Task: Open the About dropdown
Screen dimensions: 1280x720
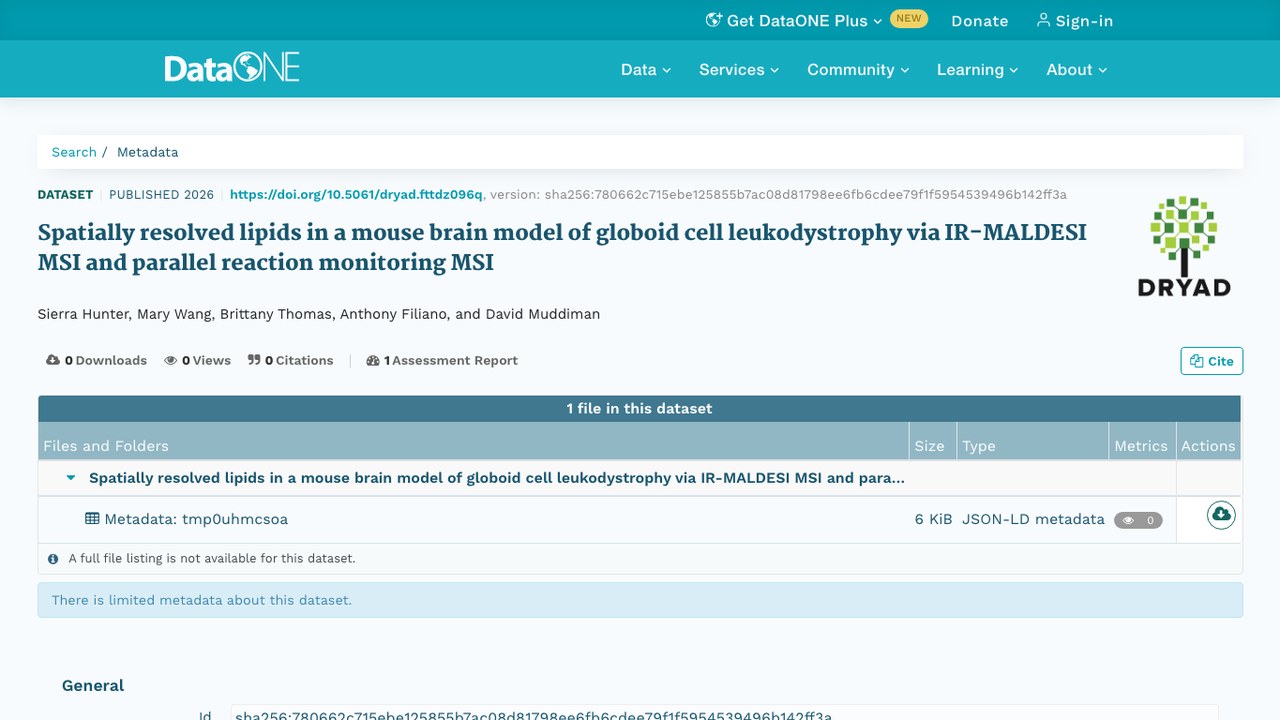Action: point(1077,69)
